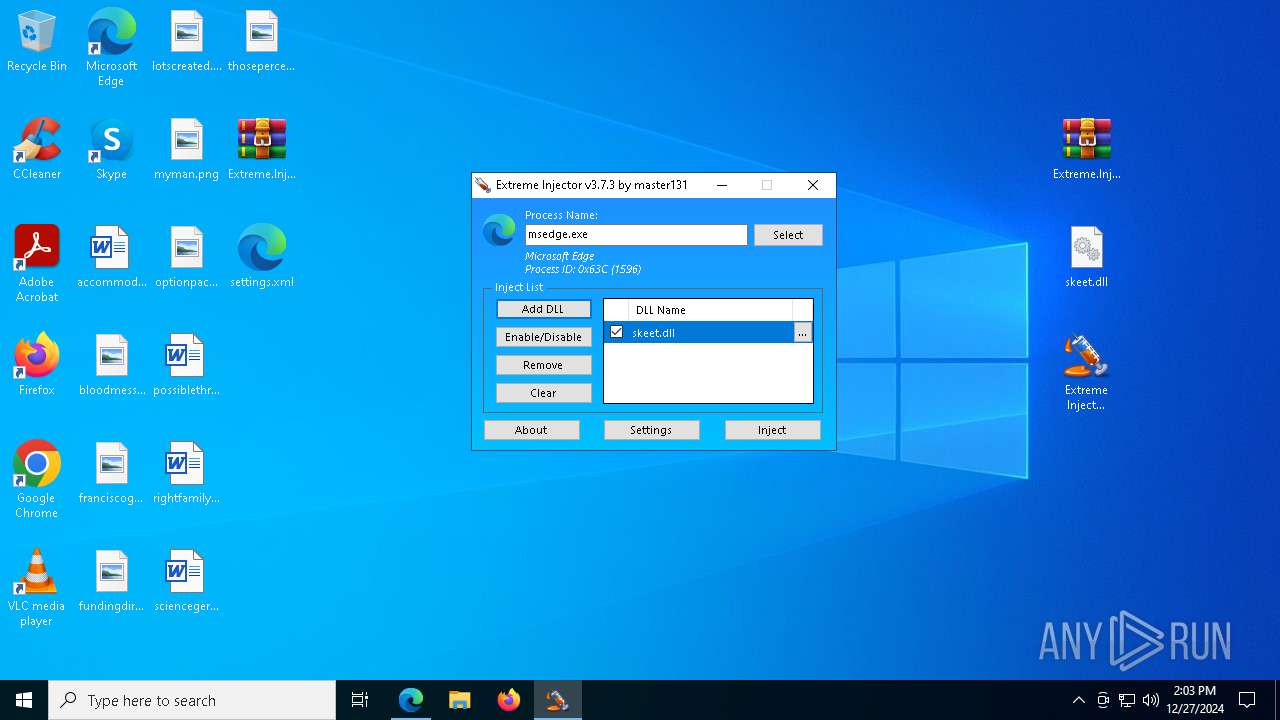Open the Skype desktop shortcut

tap(111, 150)
